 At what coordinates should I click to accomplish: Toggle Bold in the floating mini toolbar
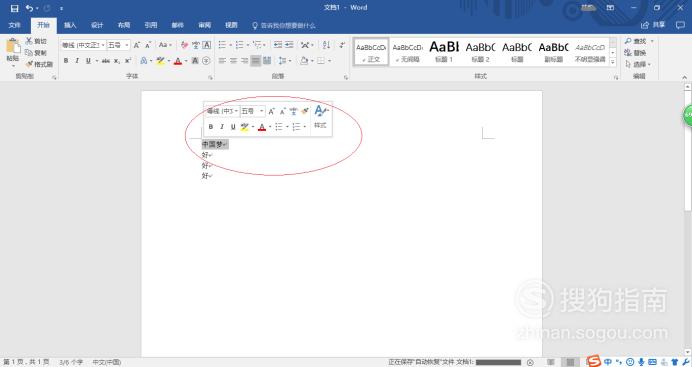click(x=211, y=127)
